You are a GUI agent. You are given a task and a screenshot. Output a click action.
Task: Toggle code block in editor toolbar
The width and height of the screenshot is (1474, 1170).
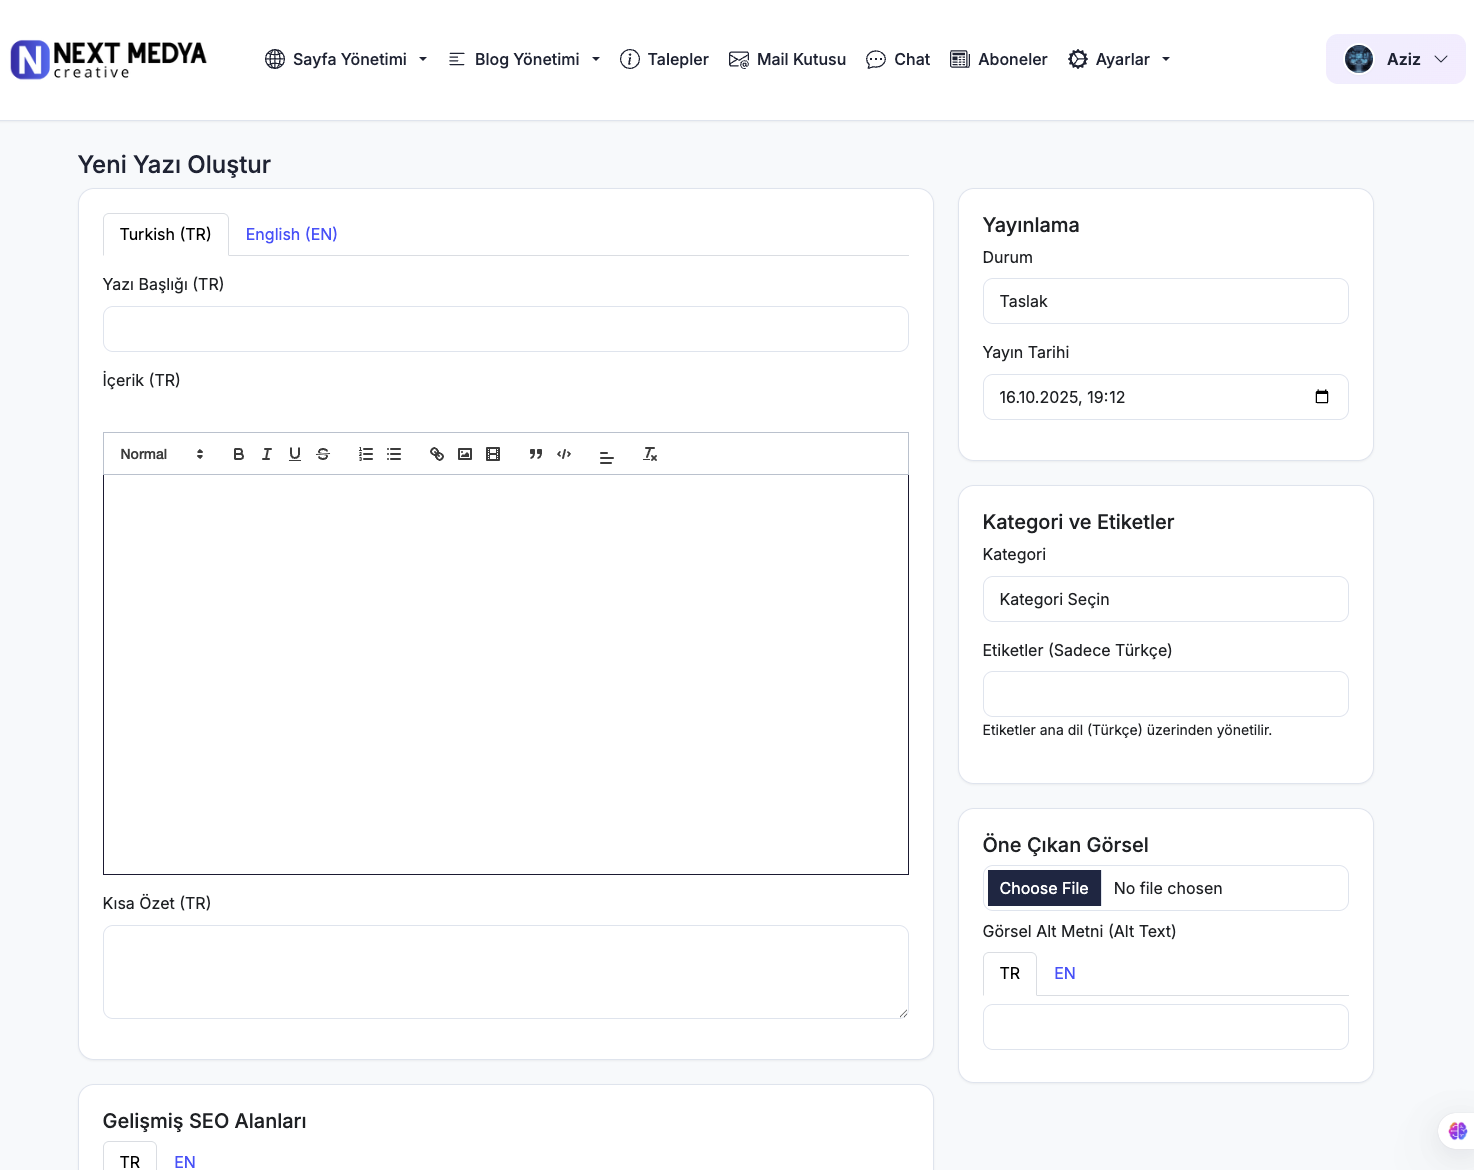(564, 454)
